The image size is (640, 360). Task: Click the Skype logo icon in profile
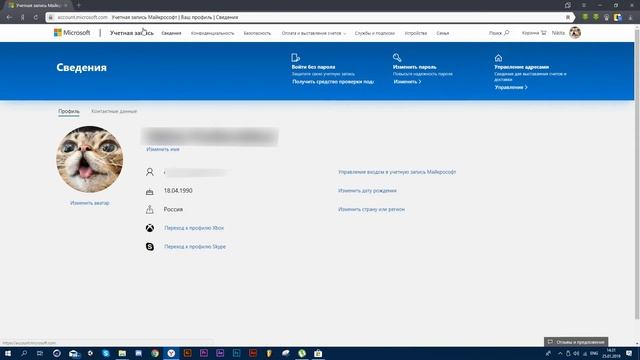pos(150,247)
